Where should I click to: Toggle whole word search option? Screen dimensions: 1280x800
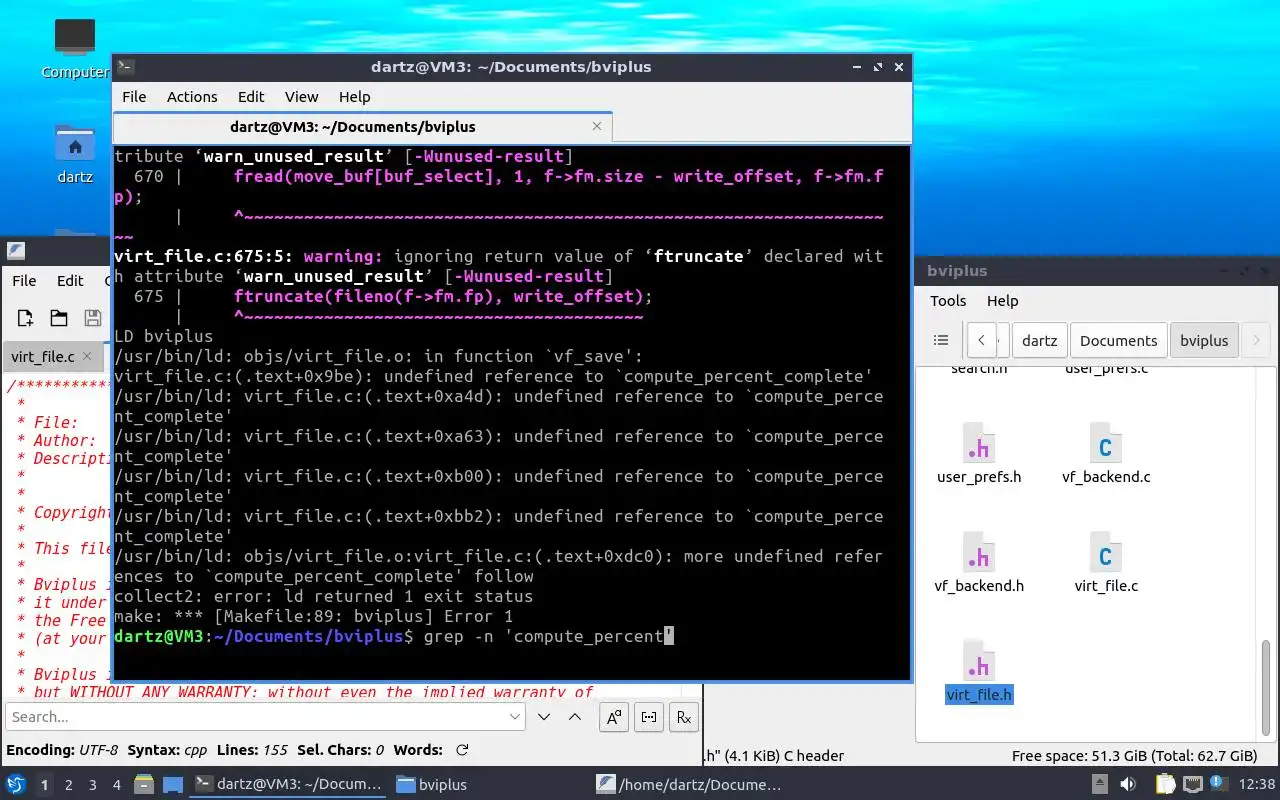[x=649, y=717]
